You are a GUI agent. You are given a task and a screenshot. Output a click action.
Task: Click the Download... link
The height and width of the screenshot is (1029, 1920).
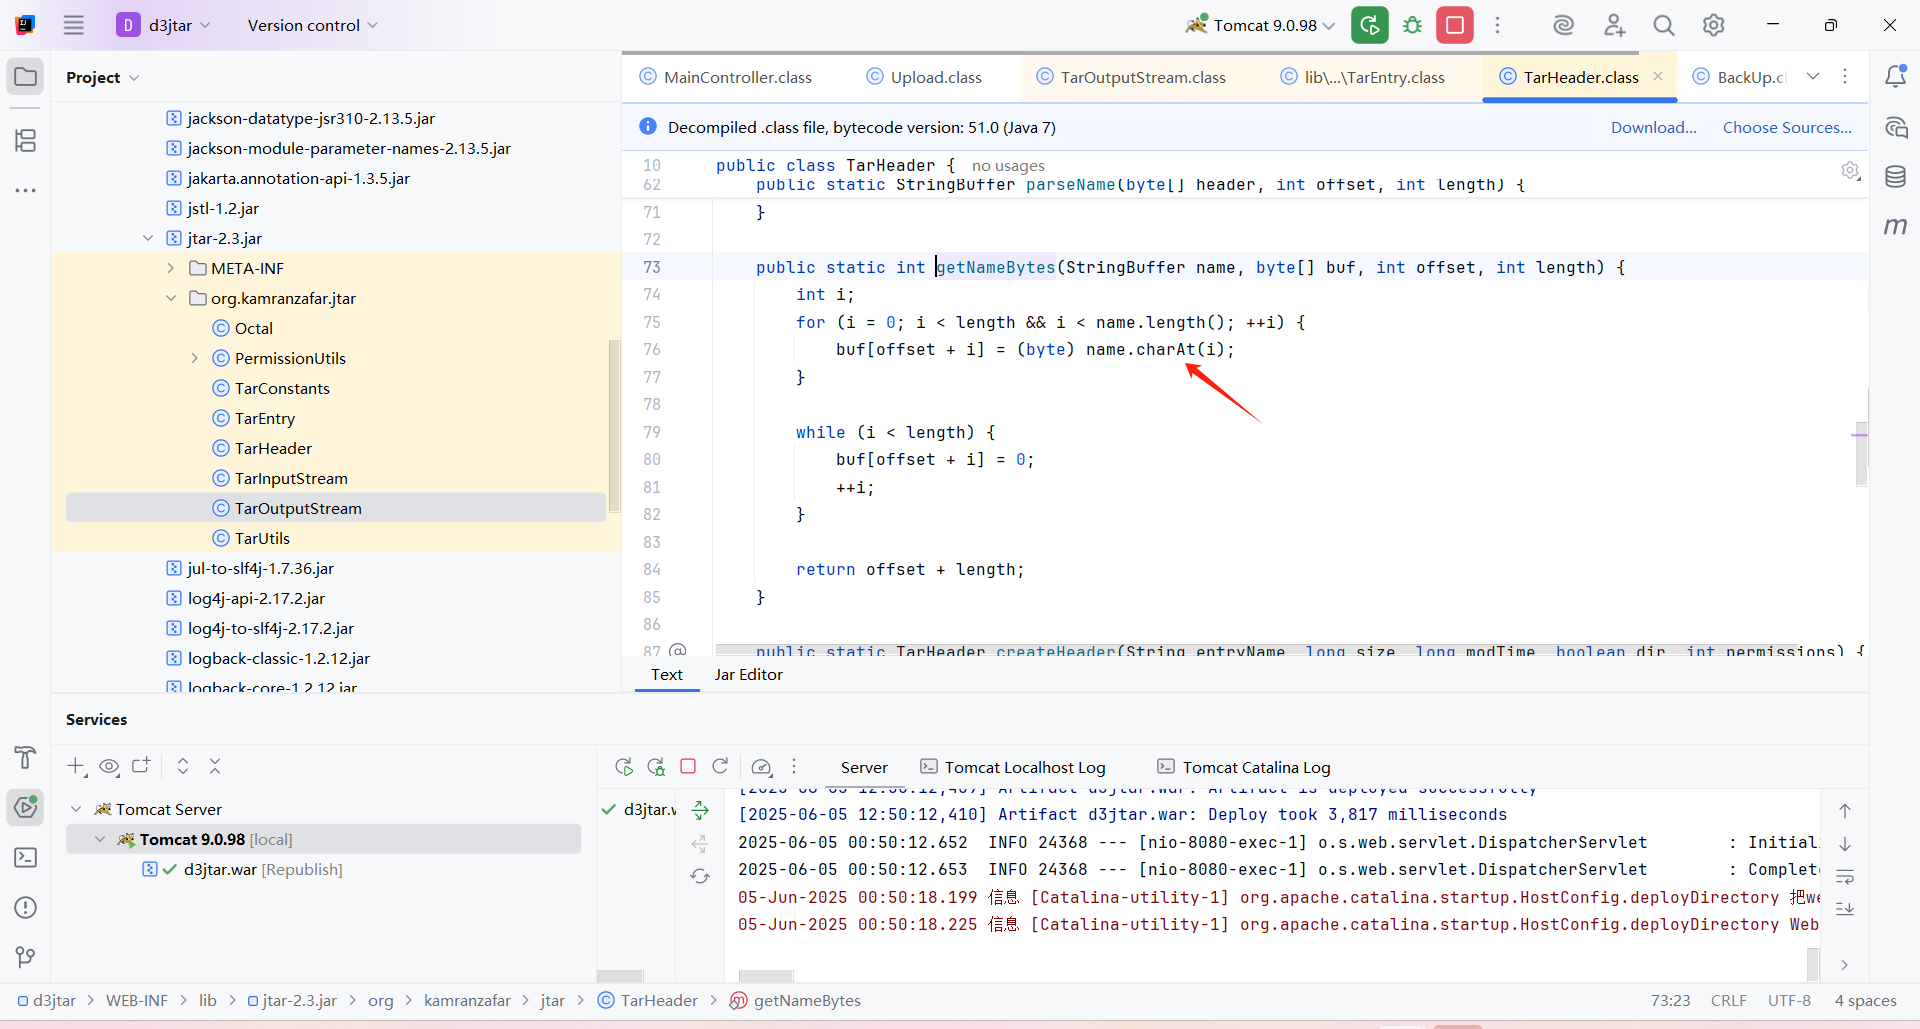click(1653, 127)
